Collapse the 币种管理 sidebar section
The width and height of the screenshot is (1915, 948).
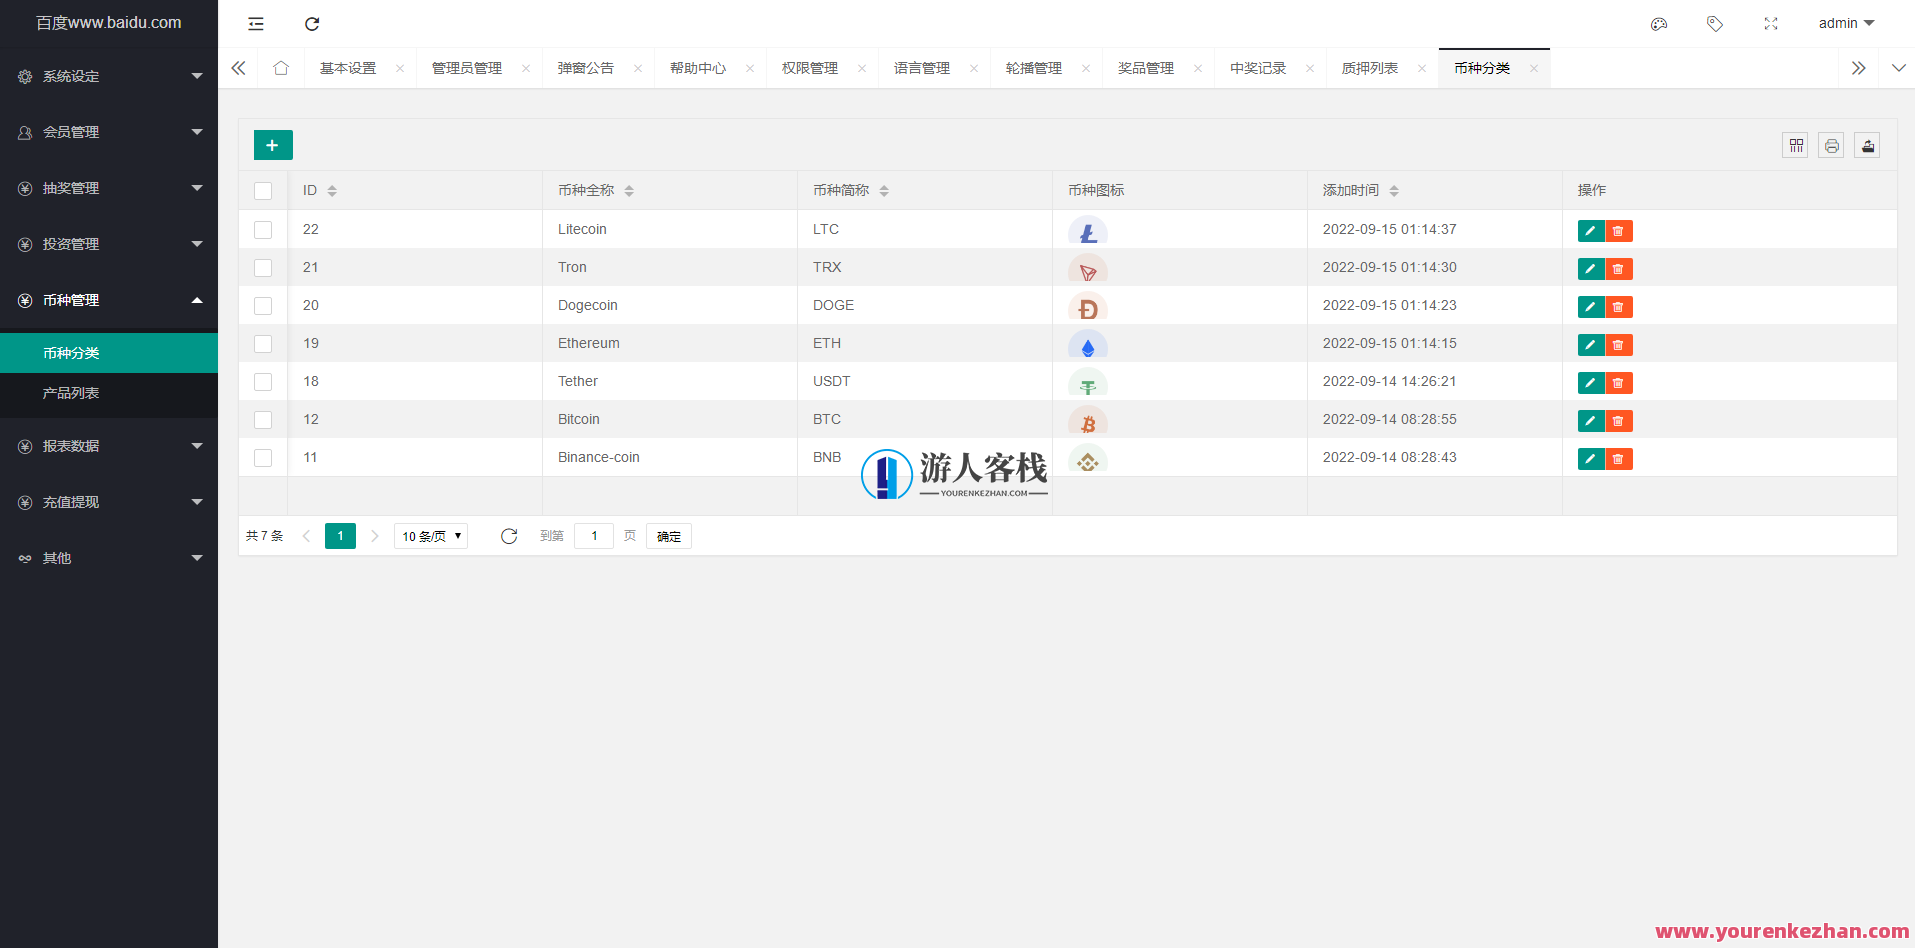pyautogui.click(x=108, y=299)
